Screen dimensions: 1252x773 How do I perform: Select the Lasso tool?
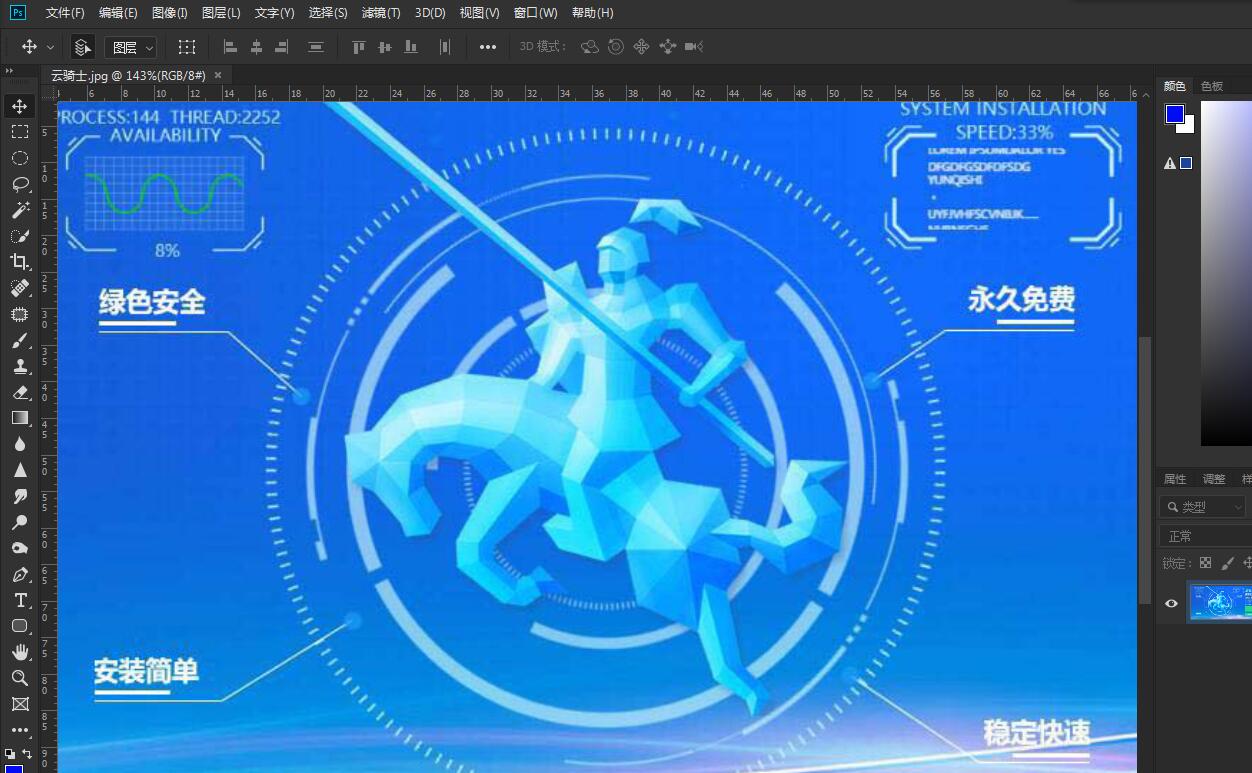click(x=20, y=184)
